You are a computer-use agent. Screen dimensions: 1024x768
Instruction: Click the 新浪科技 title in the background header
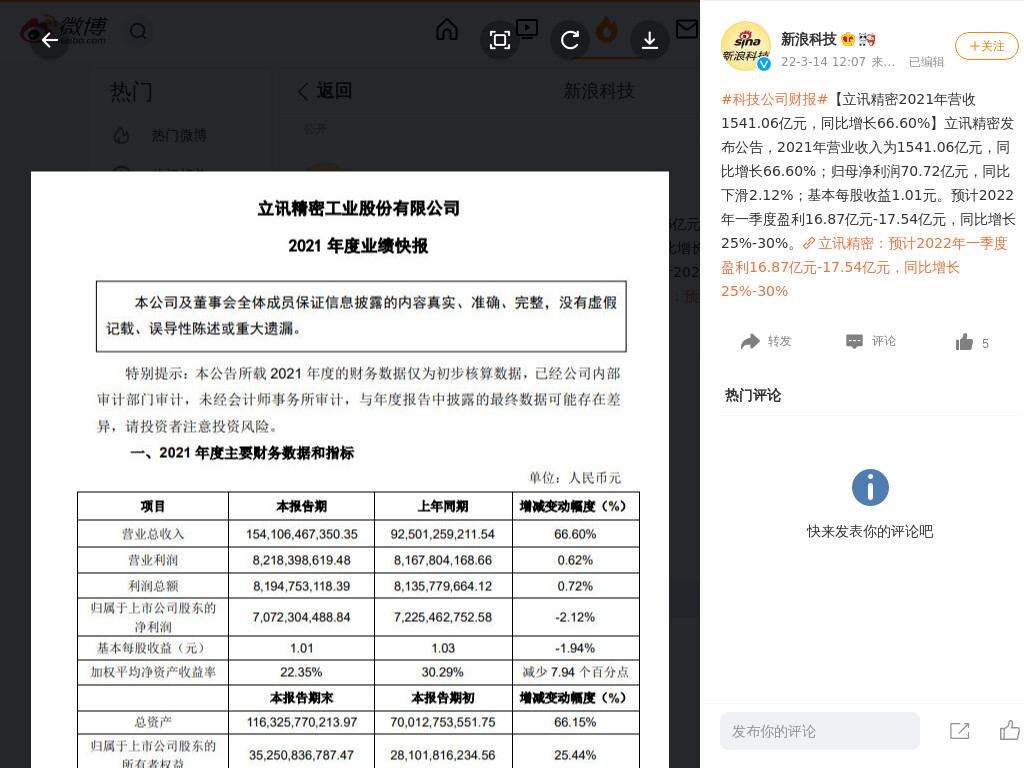[599, 91]
